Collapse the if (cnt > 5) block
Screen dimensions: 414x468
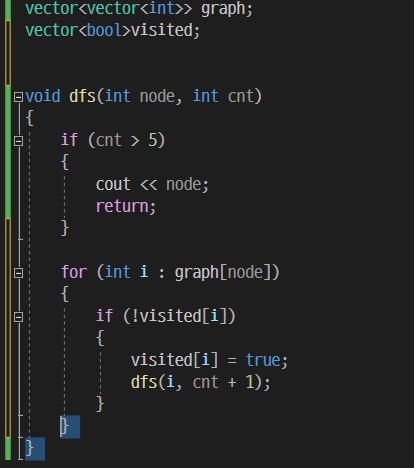coord(18,141)
